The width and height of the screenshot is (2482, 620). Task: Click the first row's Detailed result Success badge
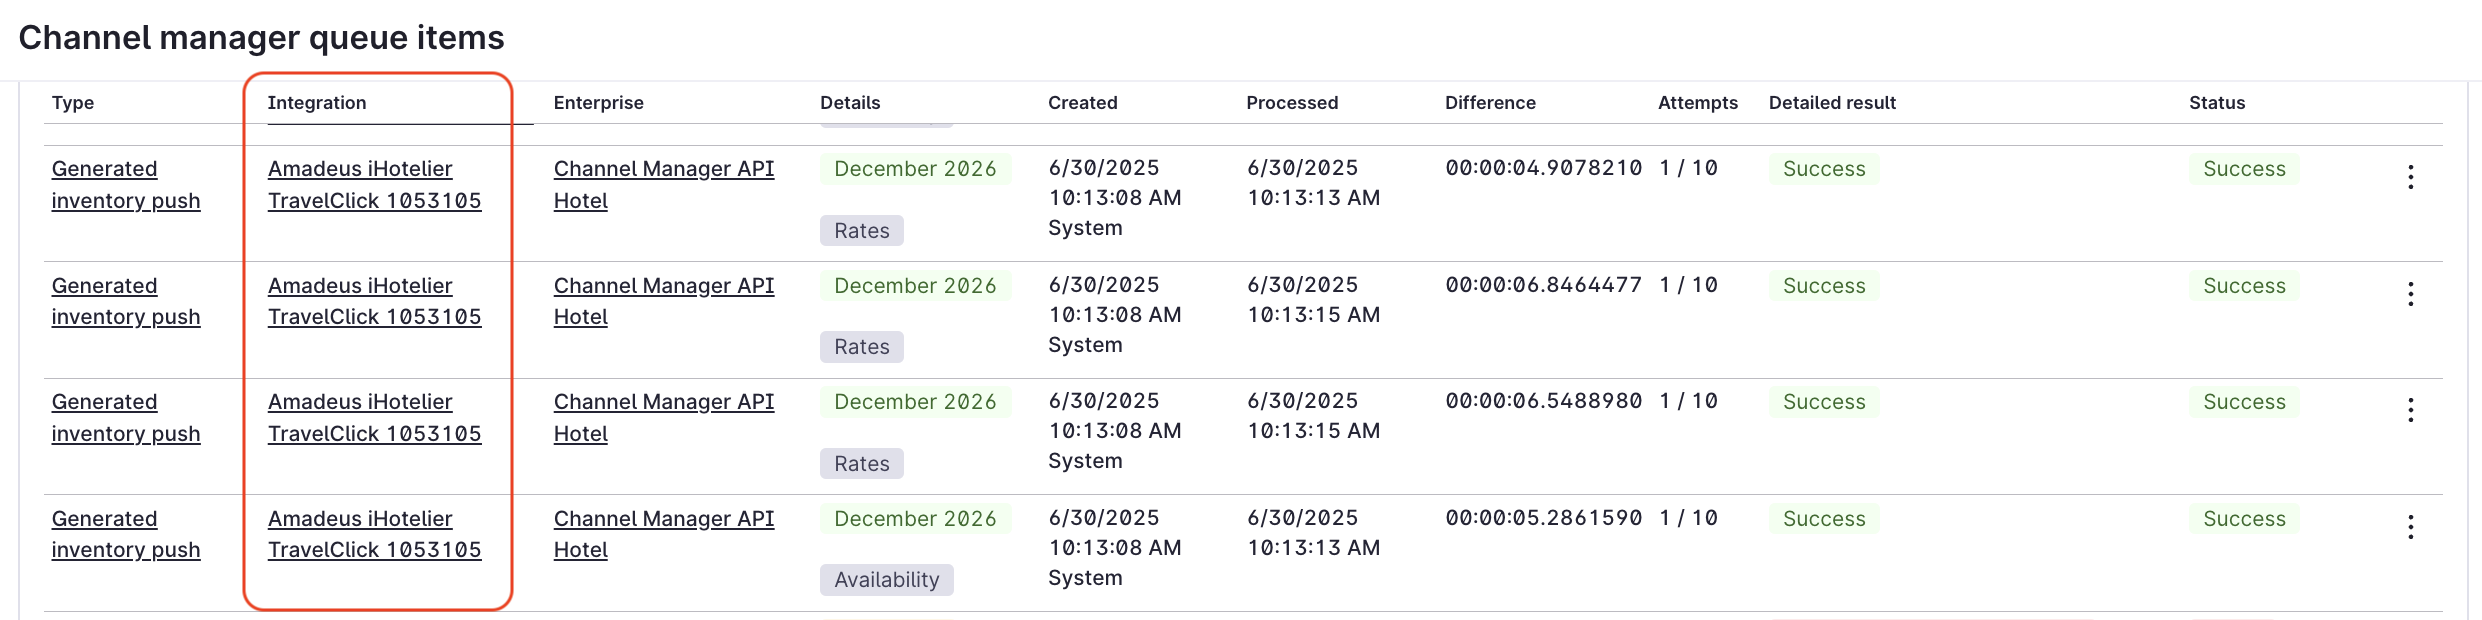[x=1824, y=169]
